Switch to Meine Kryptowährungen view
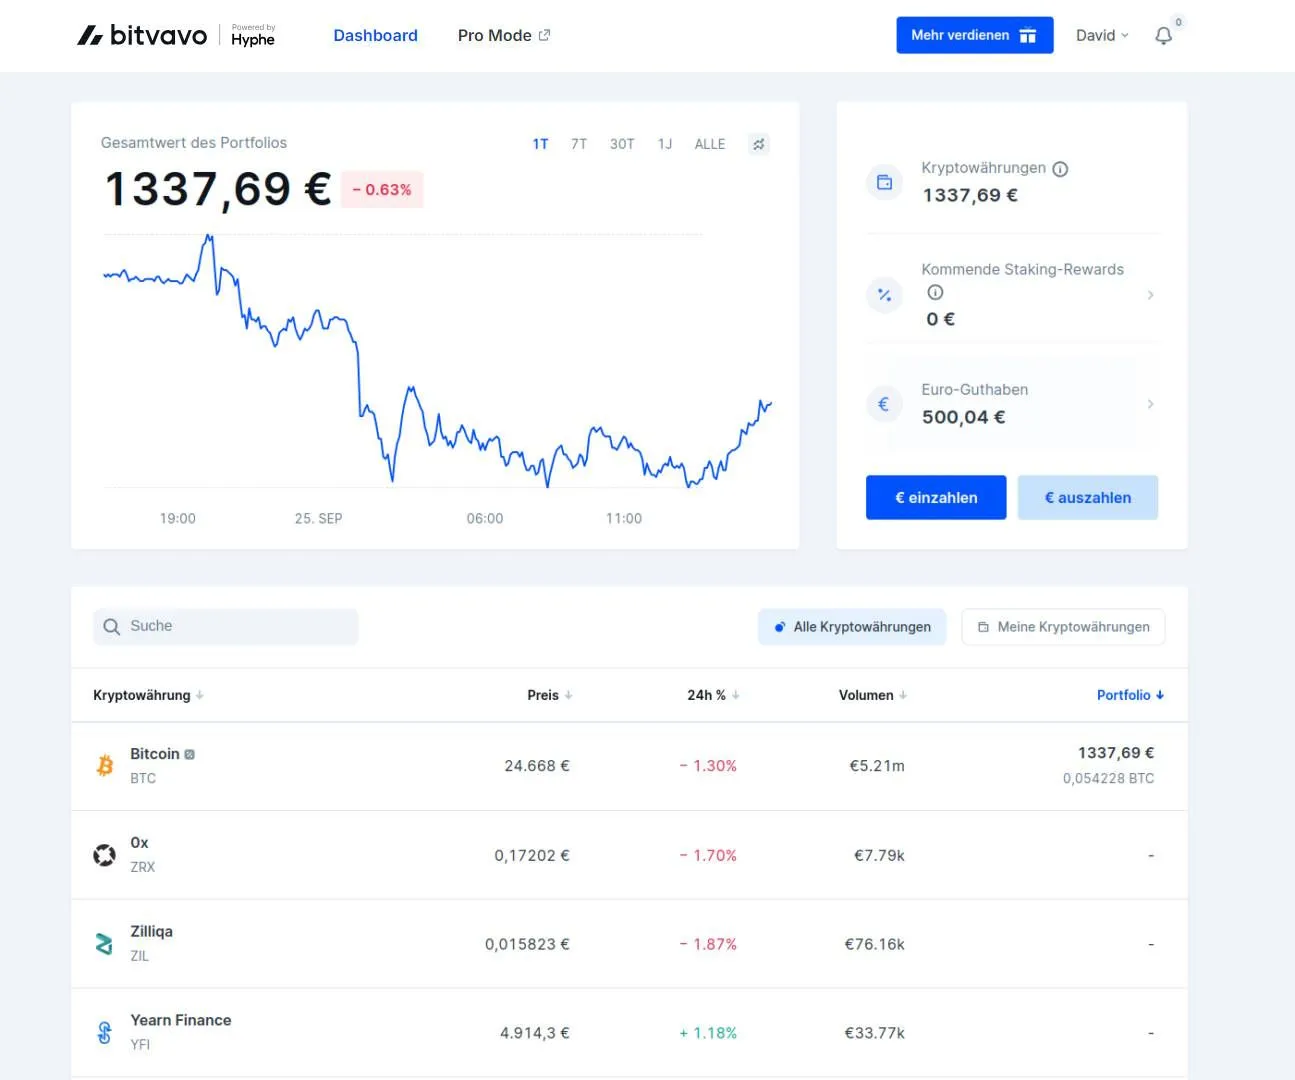This screenshot has height=1080, width=1295. point(1063,627)
